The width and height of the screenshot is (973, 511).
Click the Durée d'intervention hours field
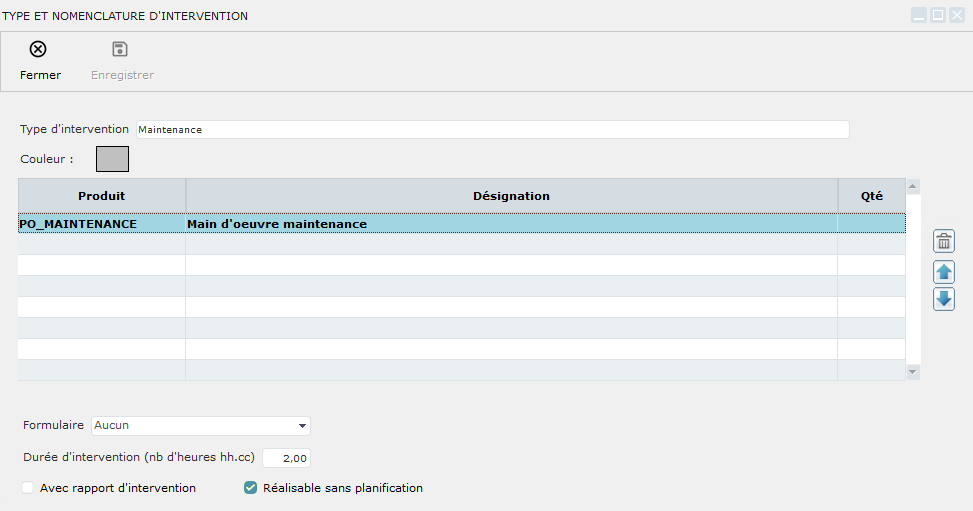click(x=286, y=458)
